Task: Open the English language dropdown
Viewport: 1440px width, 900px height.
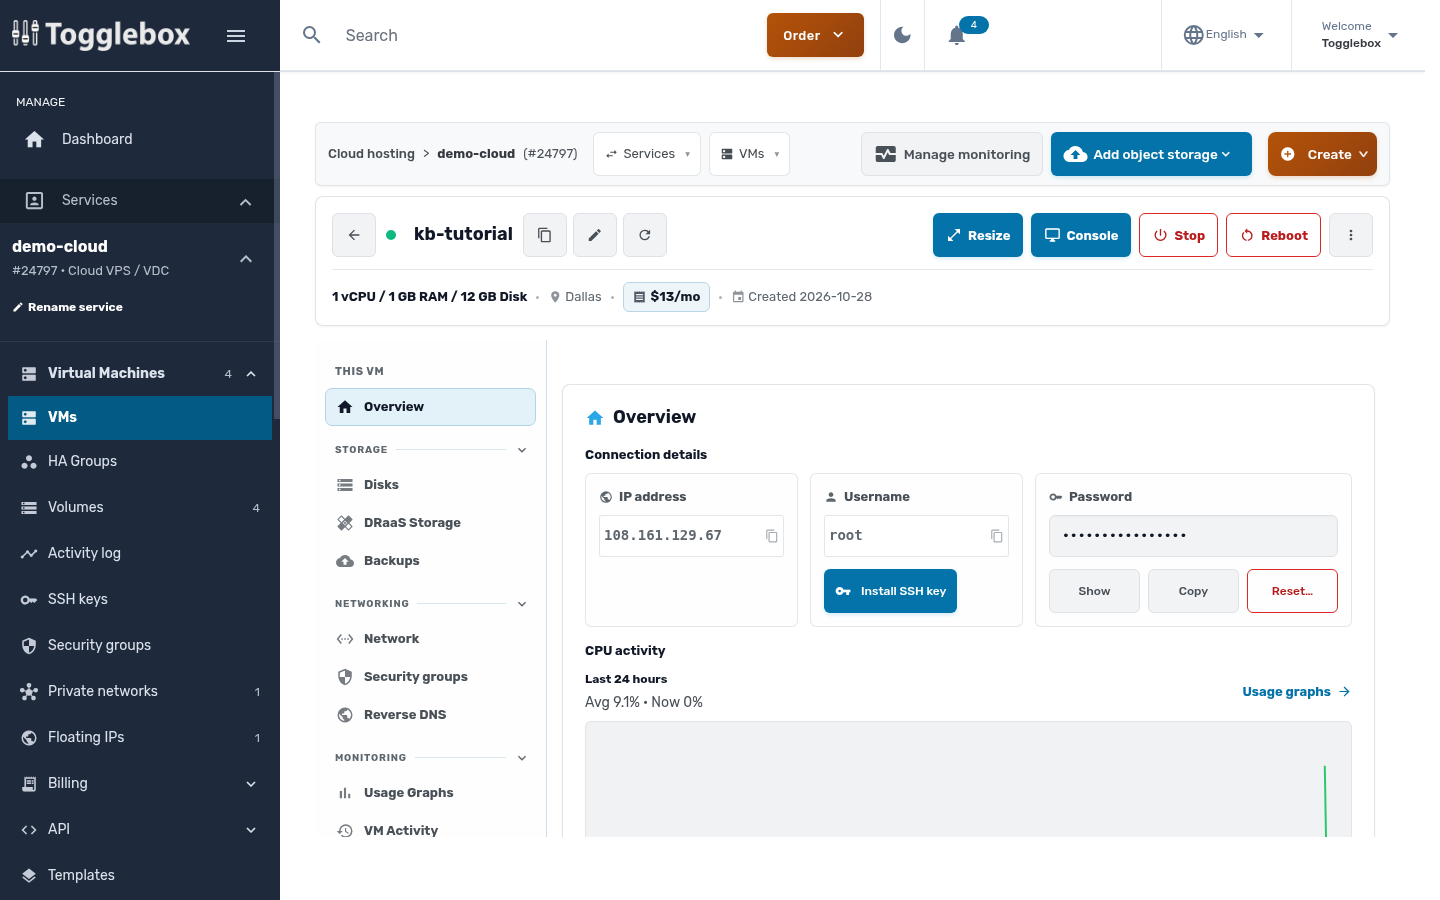Action: [x=1224, y=35]
